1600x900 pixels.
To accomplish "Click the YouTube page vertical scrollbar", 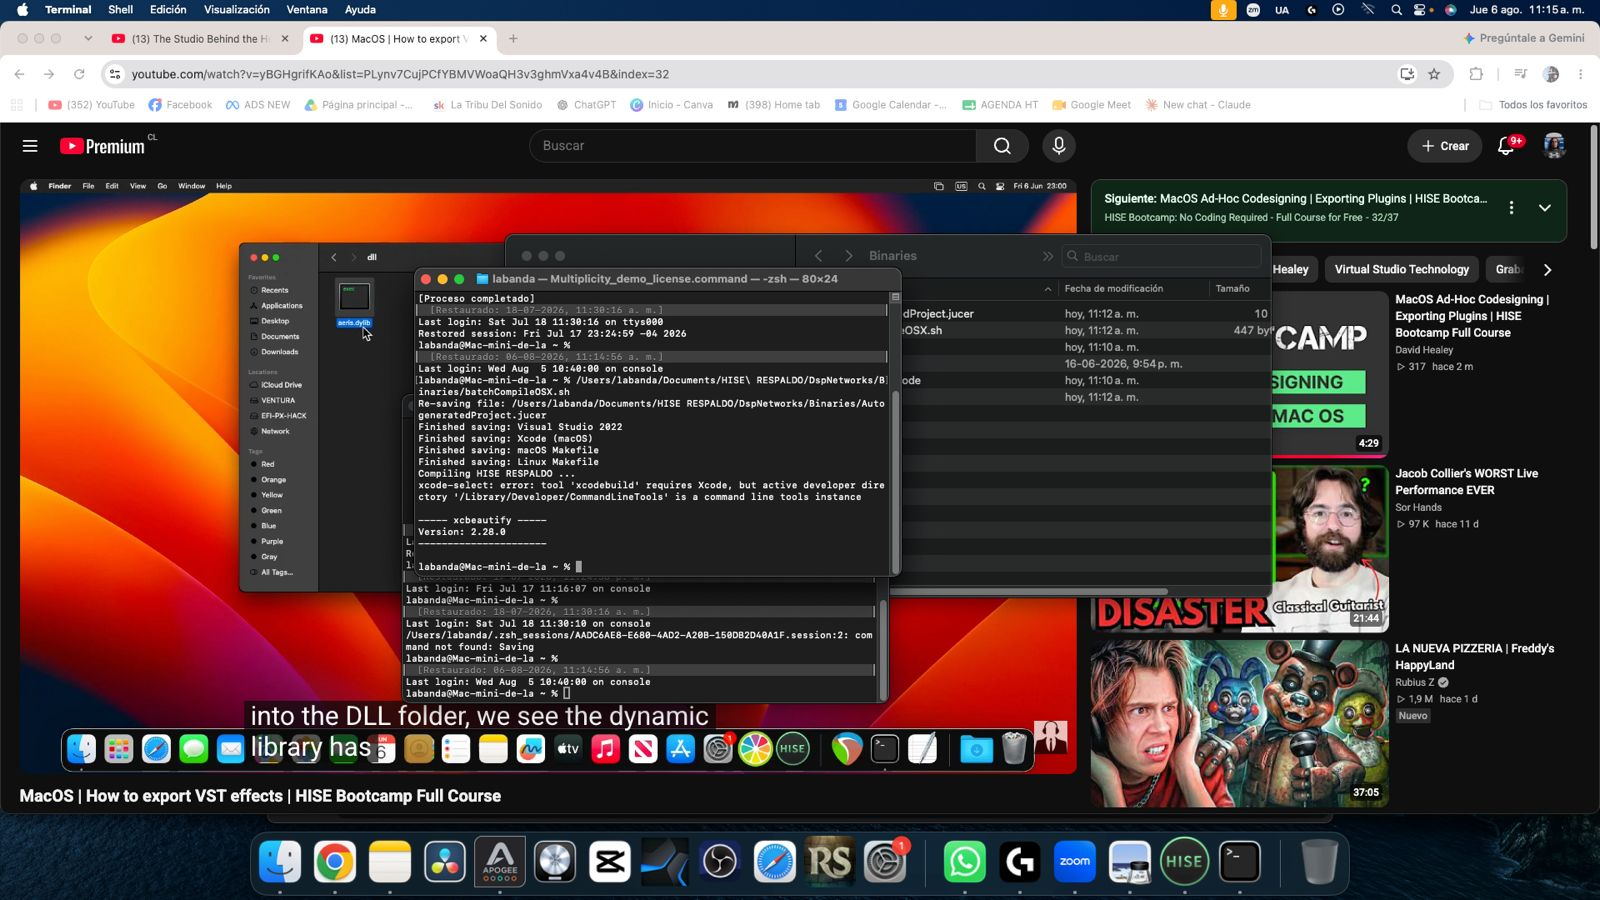I will pyautogui.click(x=1594, y=190).
